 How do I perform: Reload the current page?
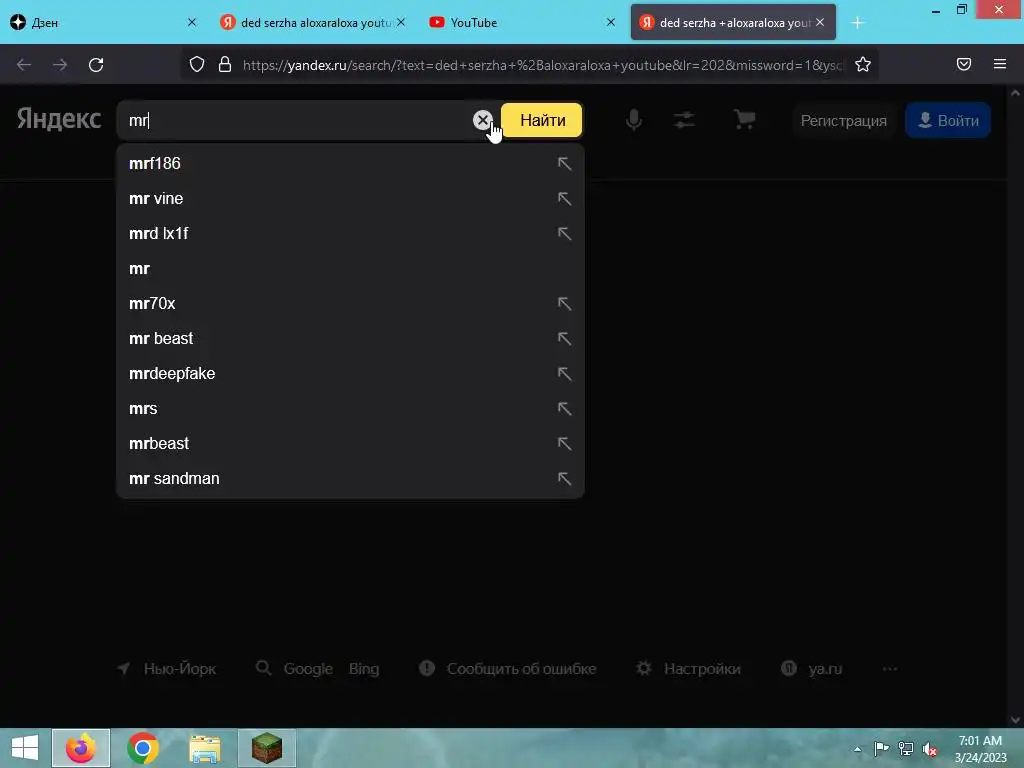[96, 65]
